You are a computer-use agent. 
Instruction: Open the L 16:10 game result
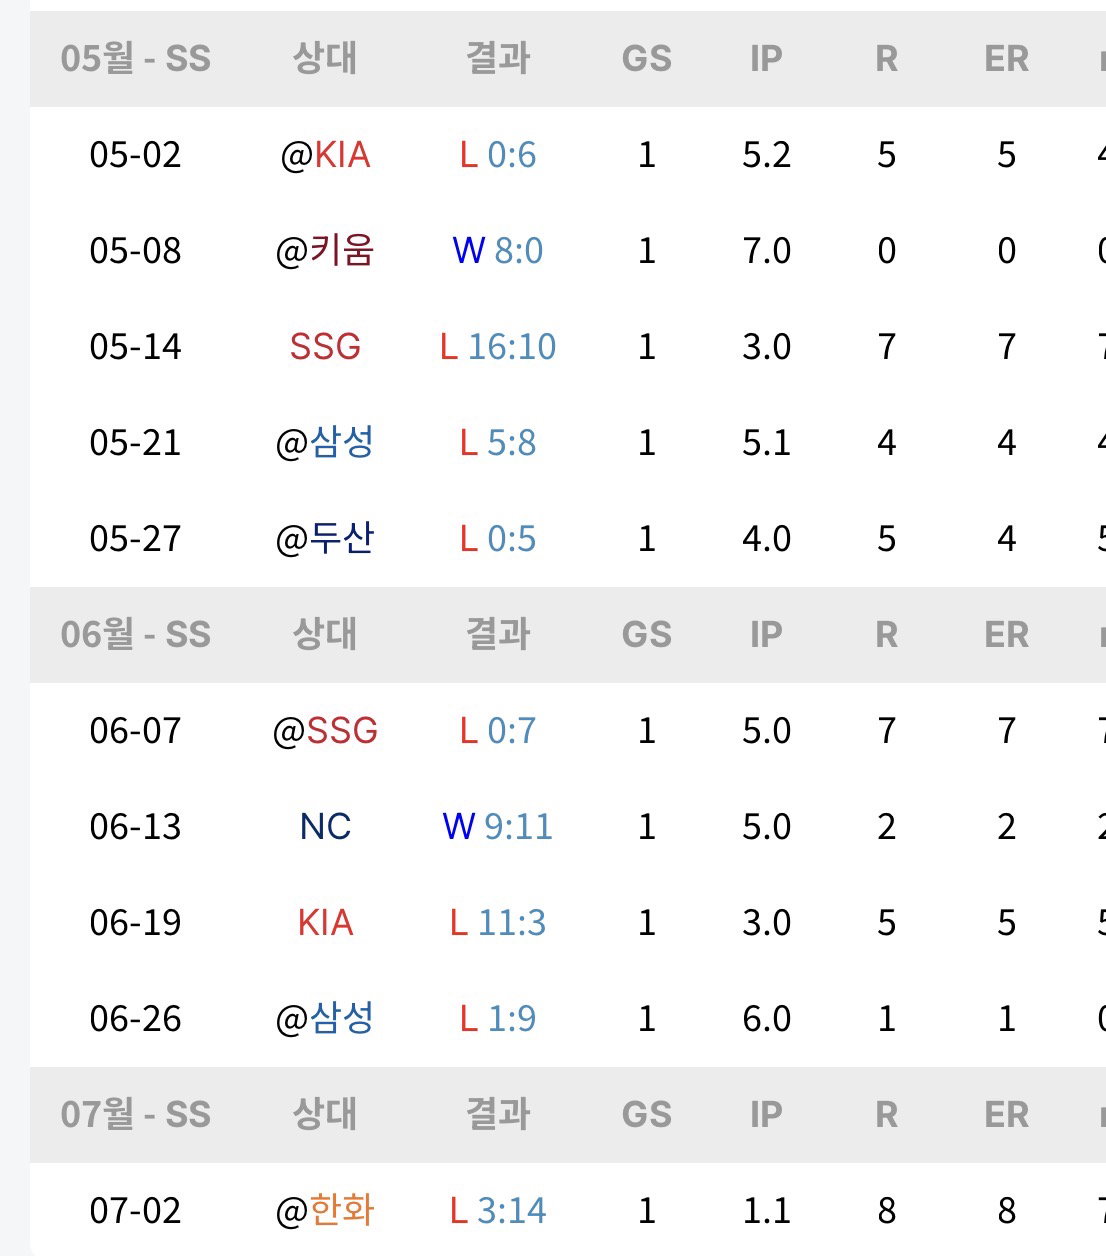[498, 347]
